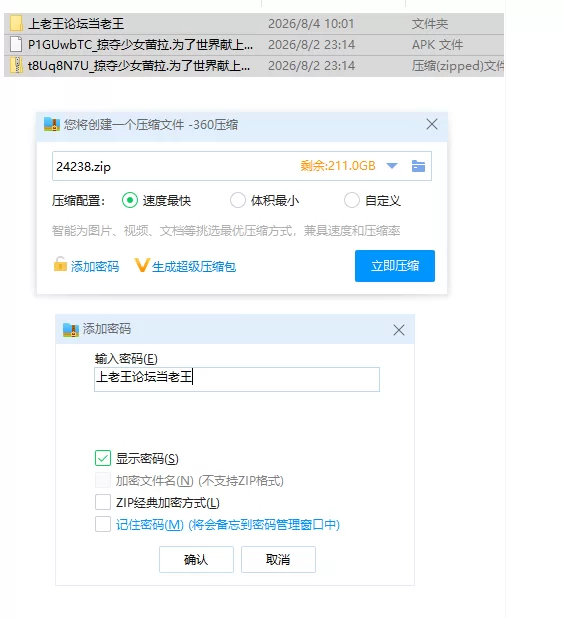Click the APK file icon for P1GUwbTC
563x618 pixels.
16,45
